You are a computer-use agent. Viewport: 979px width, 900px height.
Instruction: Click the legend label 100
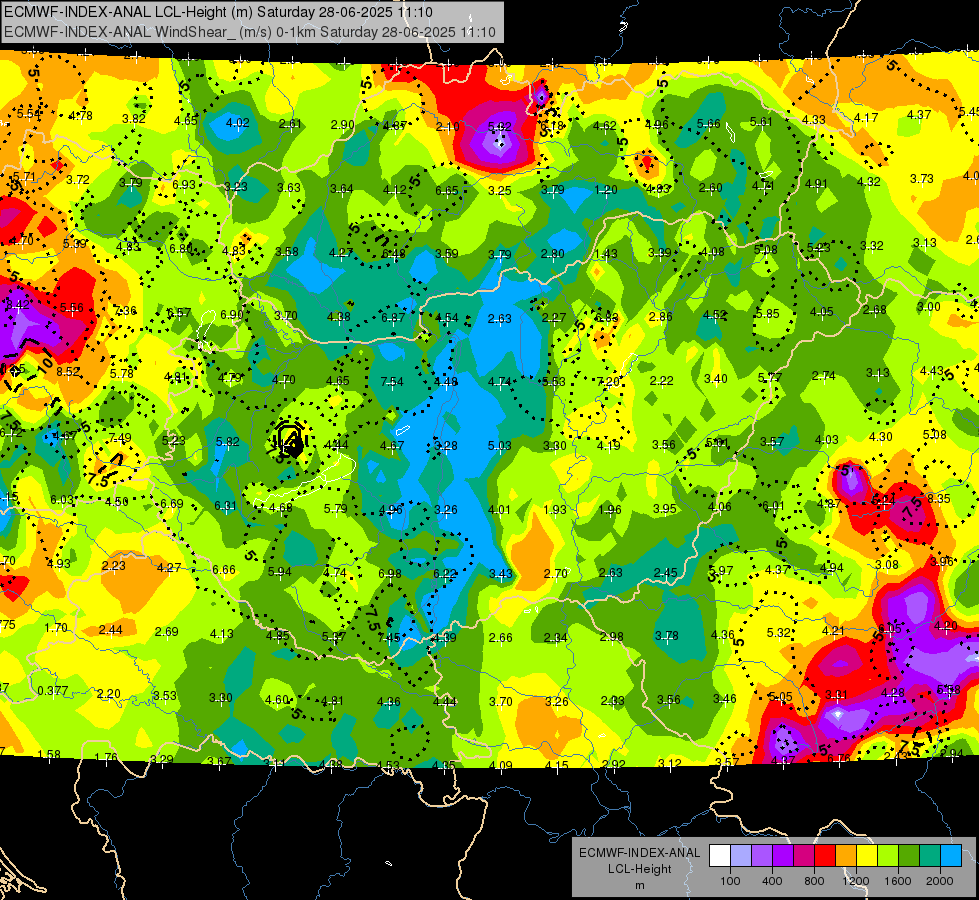point(730,881)
